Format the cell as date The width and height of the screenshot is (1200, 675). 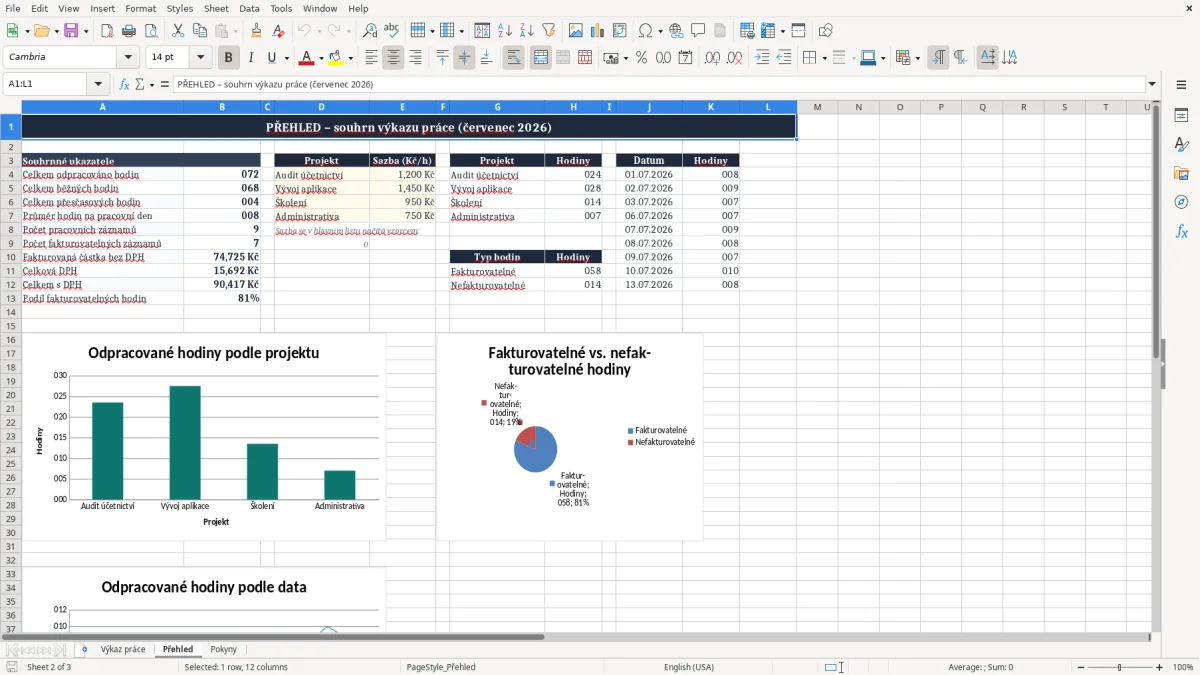pos(685,57)
